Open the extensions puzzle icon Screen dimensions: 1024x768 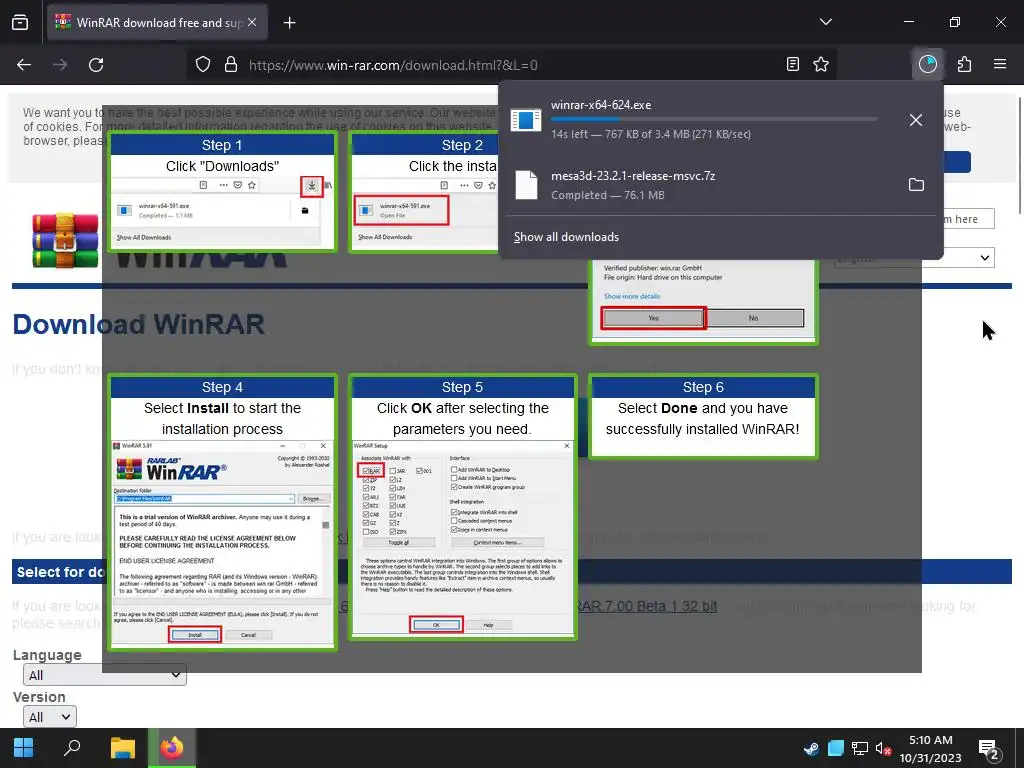coord(965,64)
